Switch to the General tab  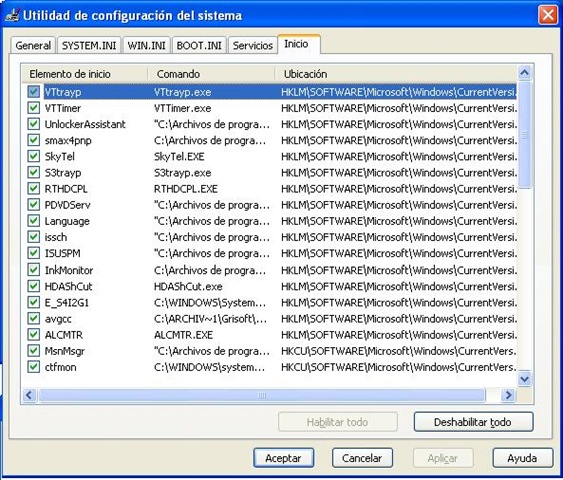[x=33, y=46]
